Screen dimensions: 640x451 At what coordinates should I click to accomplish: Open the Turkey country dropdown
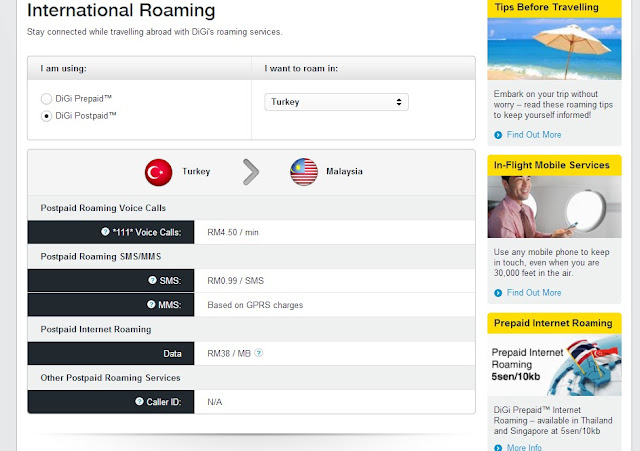pos(336,102)
